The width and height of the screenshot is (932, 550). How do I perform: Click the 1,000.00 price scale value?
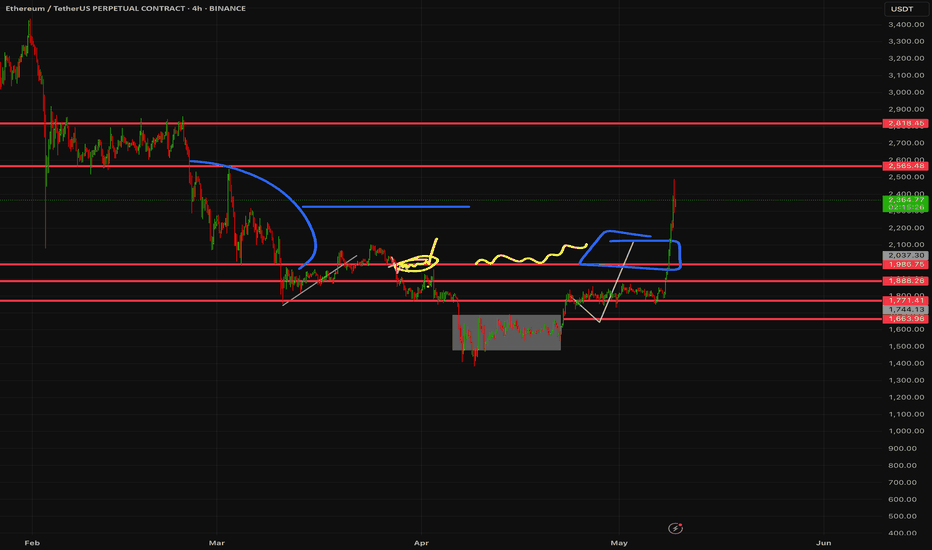906,431
